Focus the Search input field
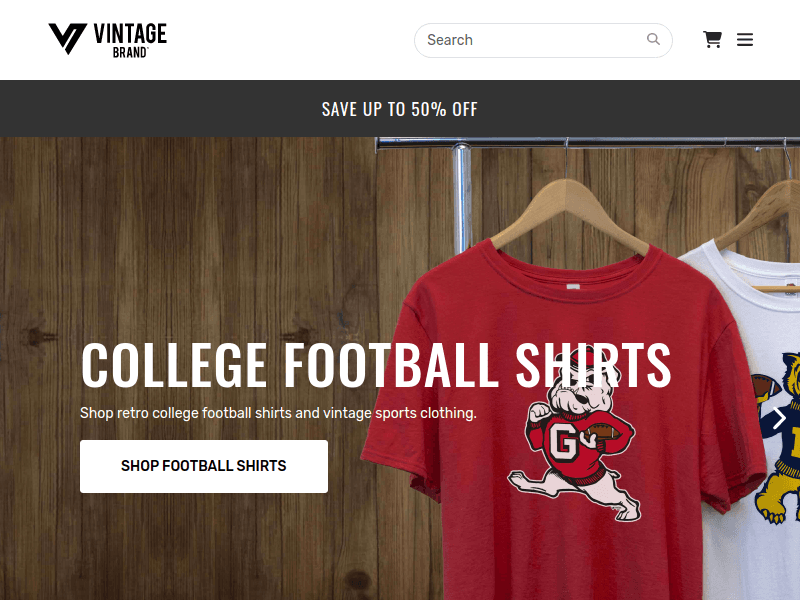800x600 pixels. pyautogui.click(x=530, y=40)
